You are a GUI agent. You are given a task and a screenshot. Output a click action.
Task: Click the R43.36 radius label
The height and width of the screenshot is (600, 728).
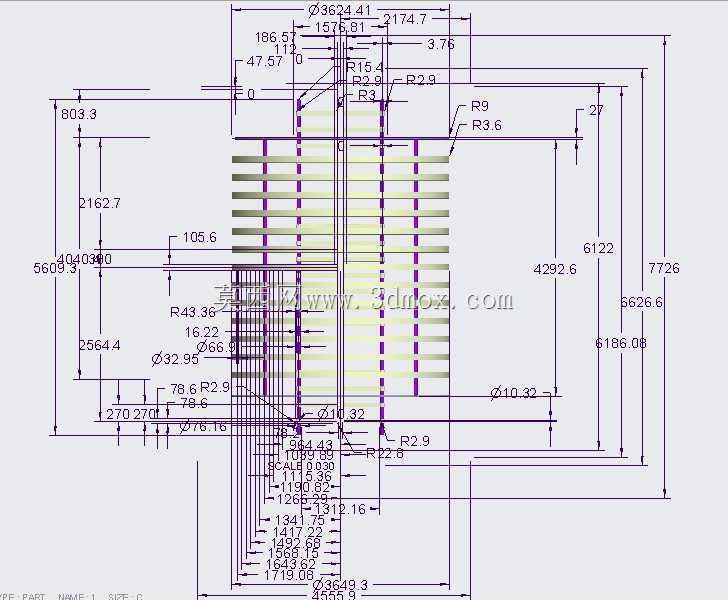193,312
